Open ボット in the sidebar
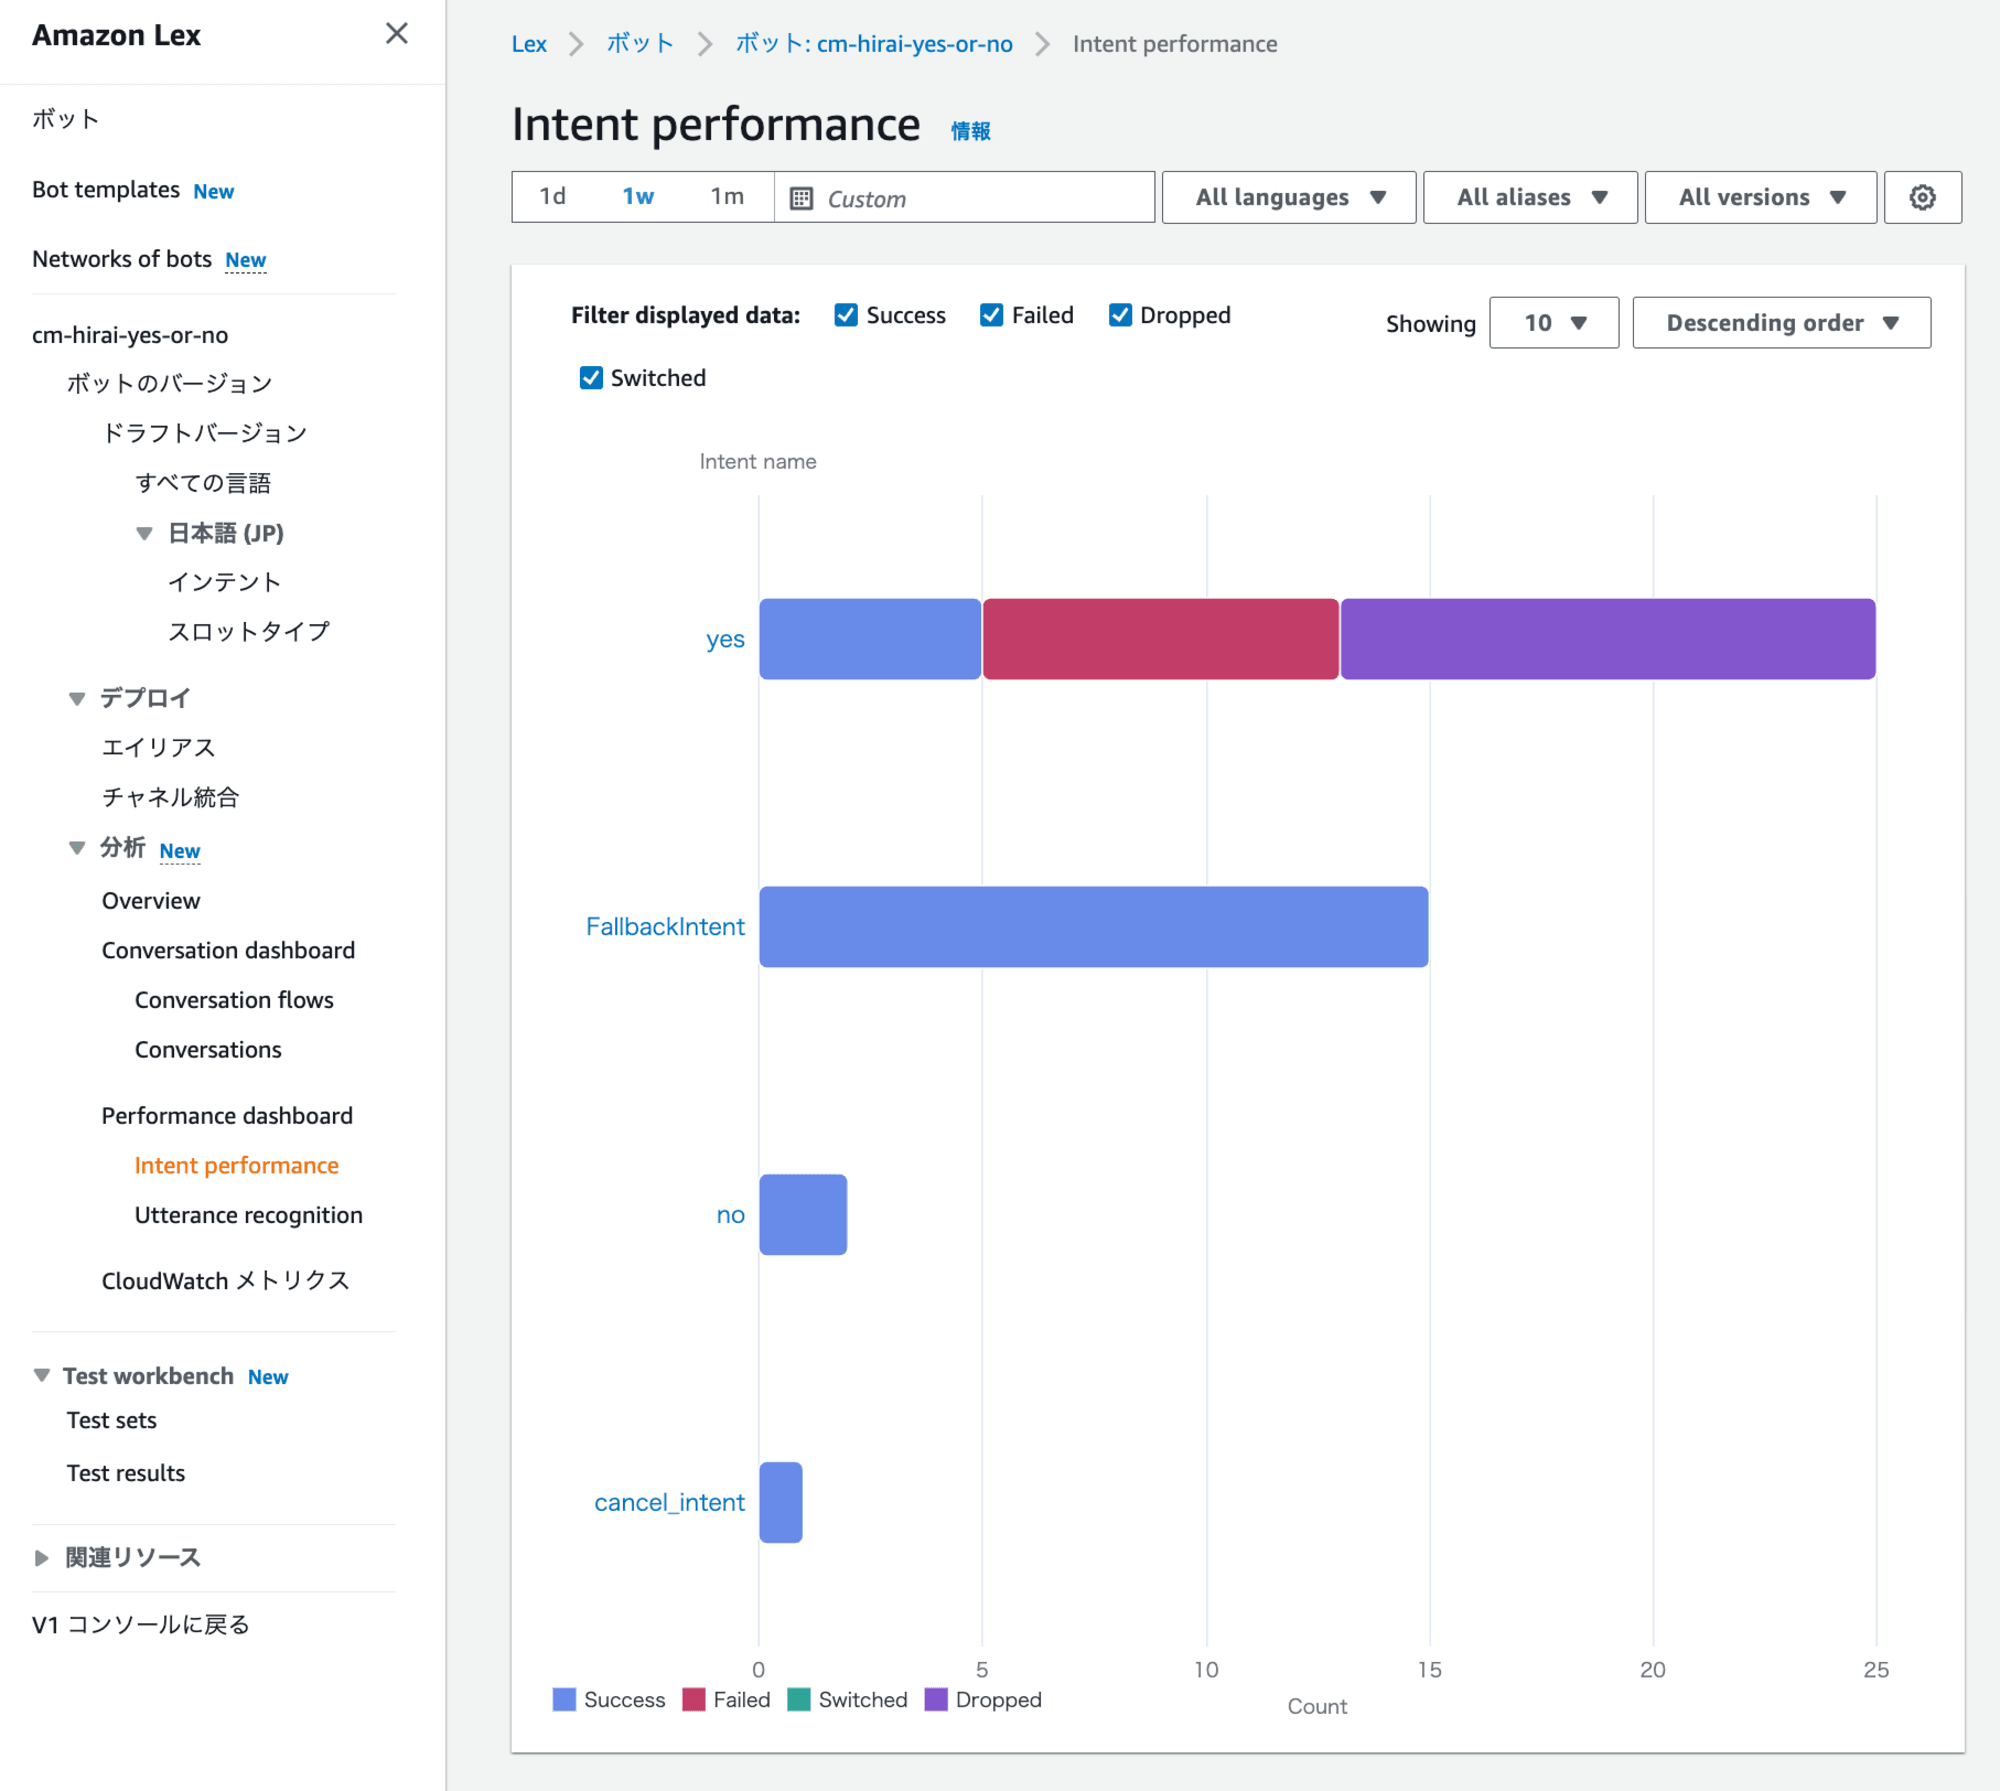2000x1791 pixels. pos(66,119)
